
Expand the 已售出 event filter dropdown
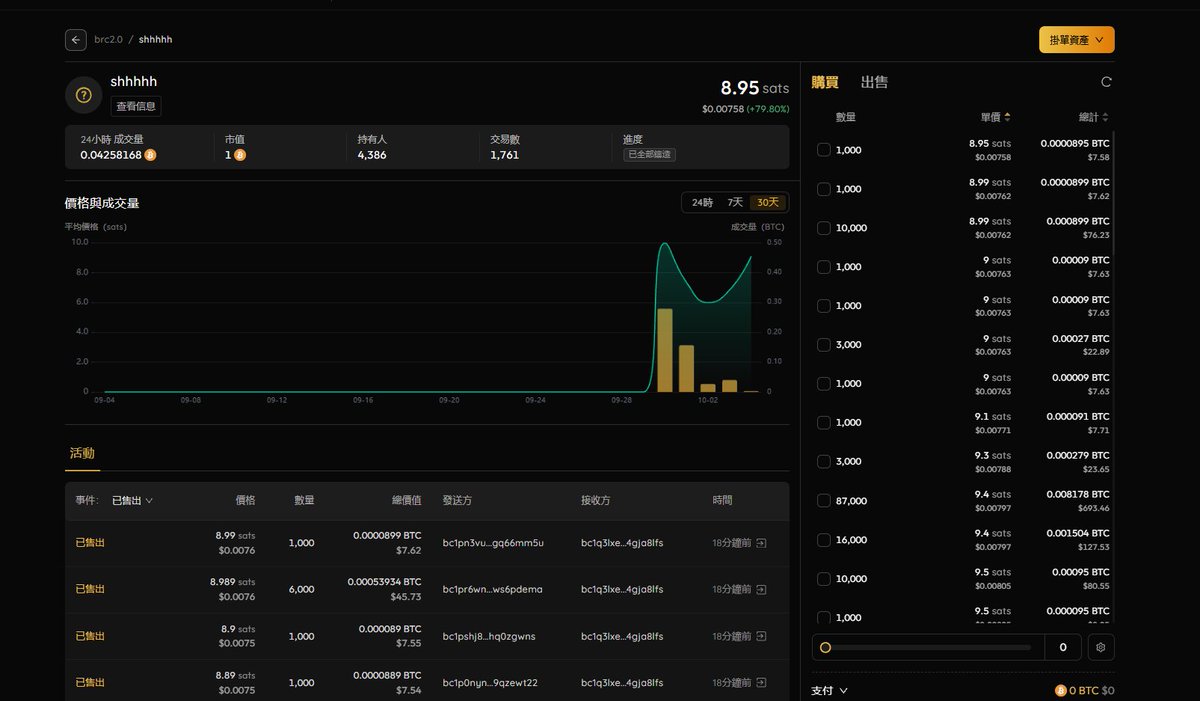(x=132, y=500)
